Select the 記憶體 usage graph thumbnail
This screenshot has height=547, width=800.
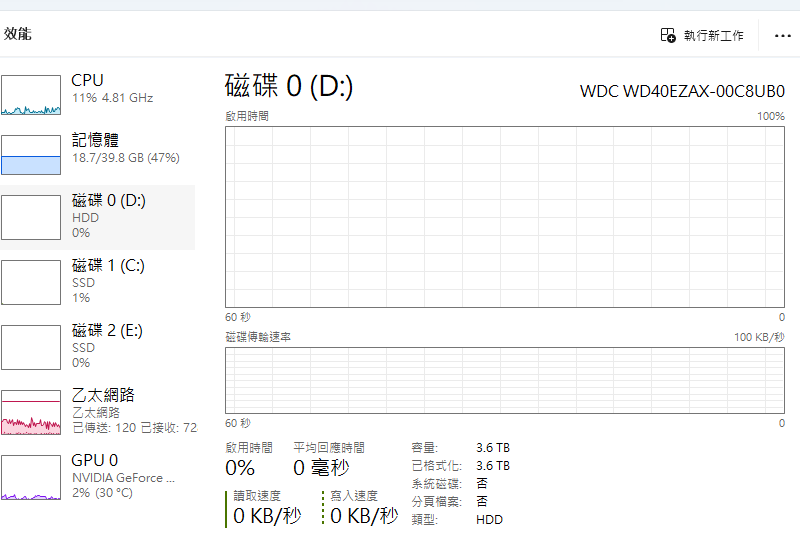click(31, 155)
